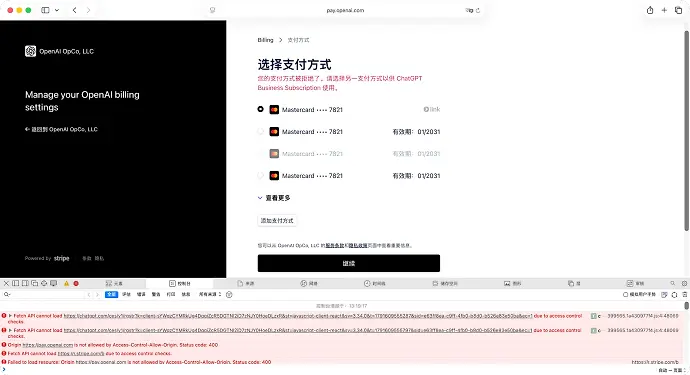Go forward with Safari's forward arrow
This screenshot has height=375, width=690.
coord(88,10)
